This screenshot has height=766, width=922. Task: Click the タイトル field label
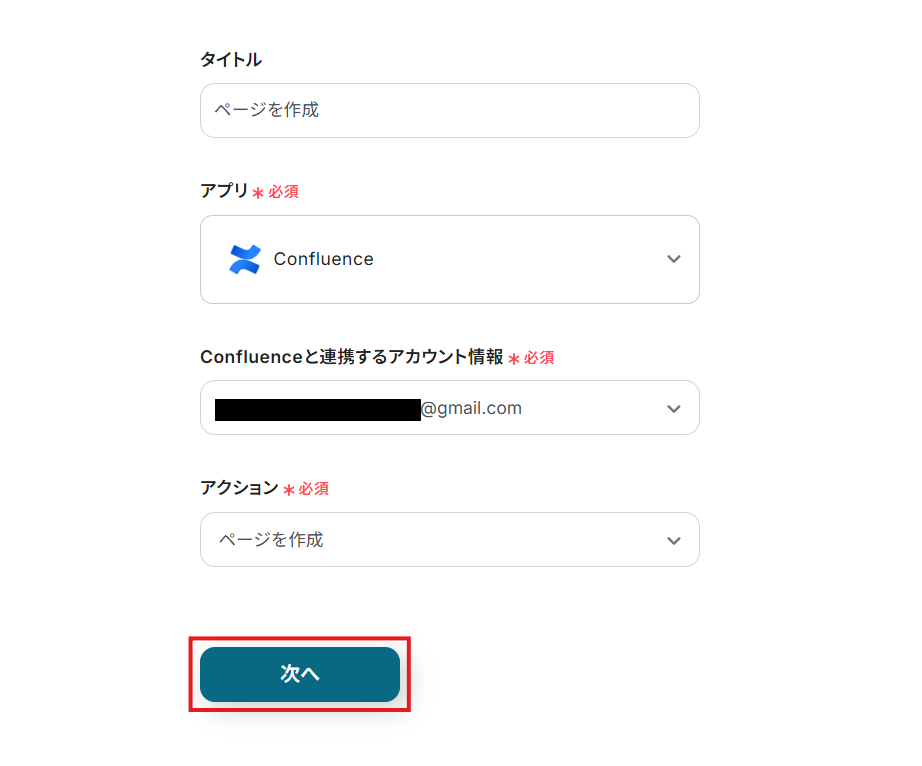tap(231, 59)
